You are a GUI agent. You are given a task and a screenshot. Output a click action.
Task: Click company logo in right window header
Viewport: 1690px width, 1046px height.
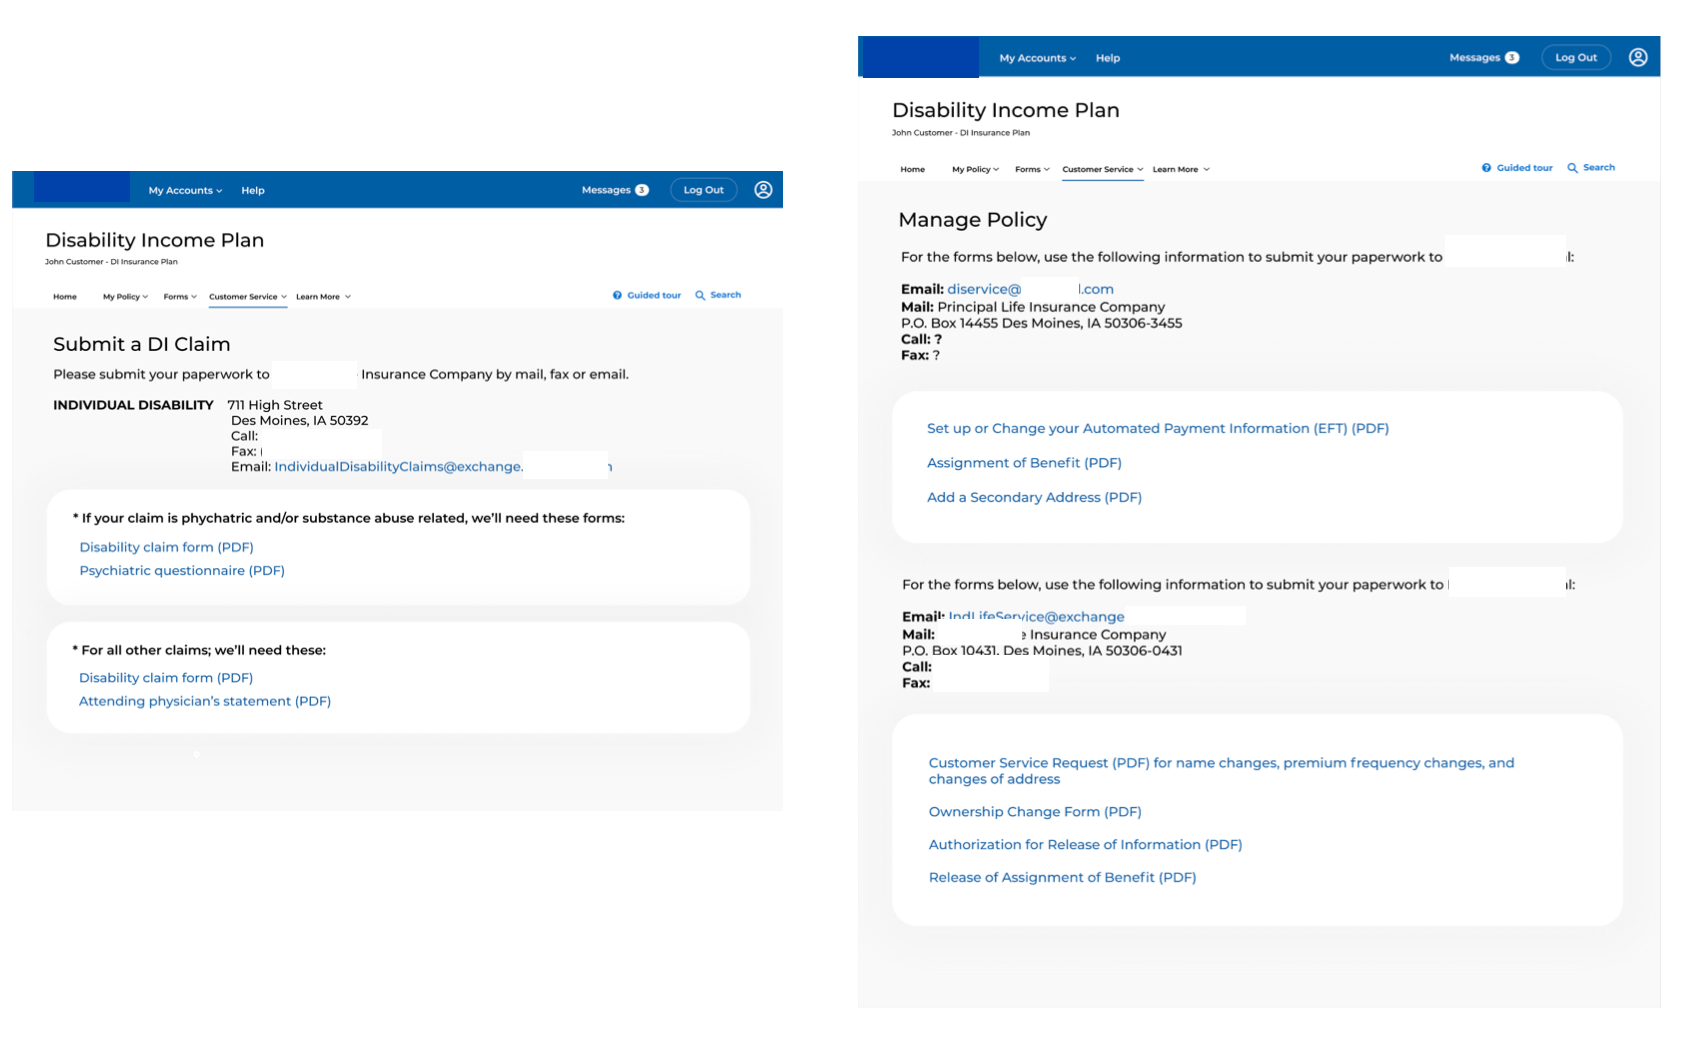[x=921, y=57]
